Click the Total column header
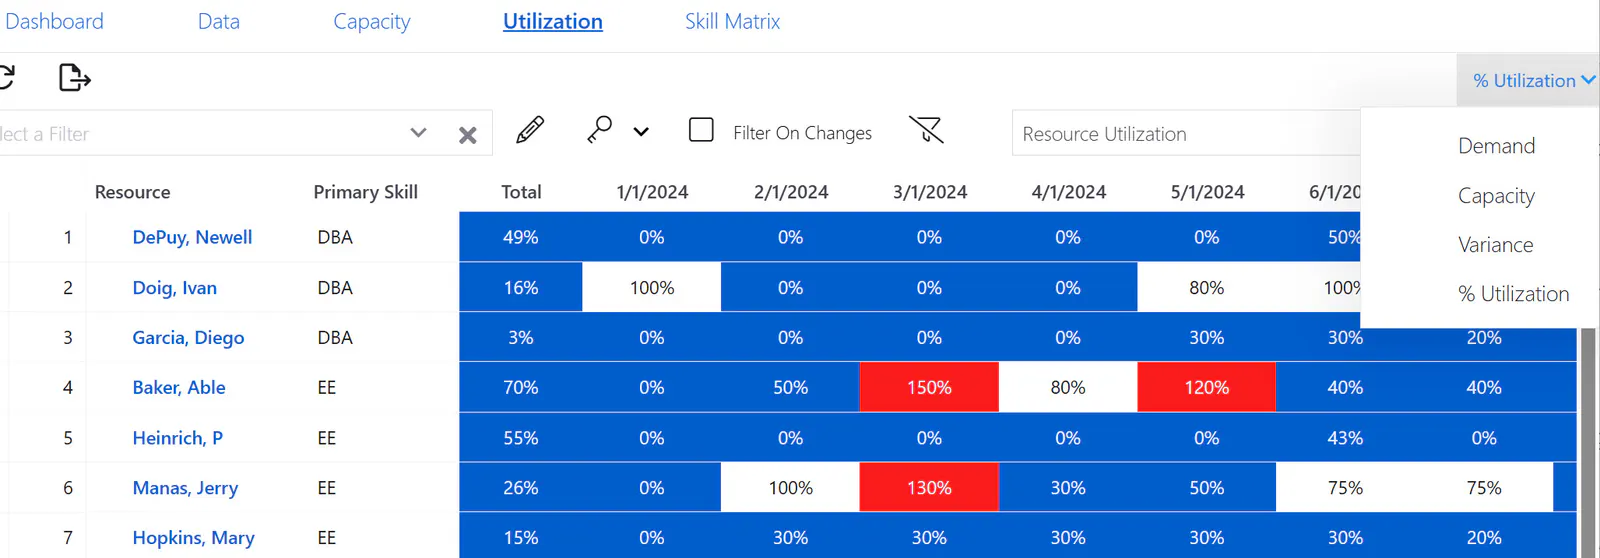 (x=521, y=192)
